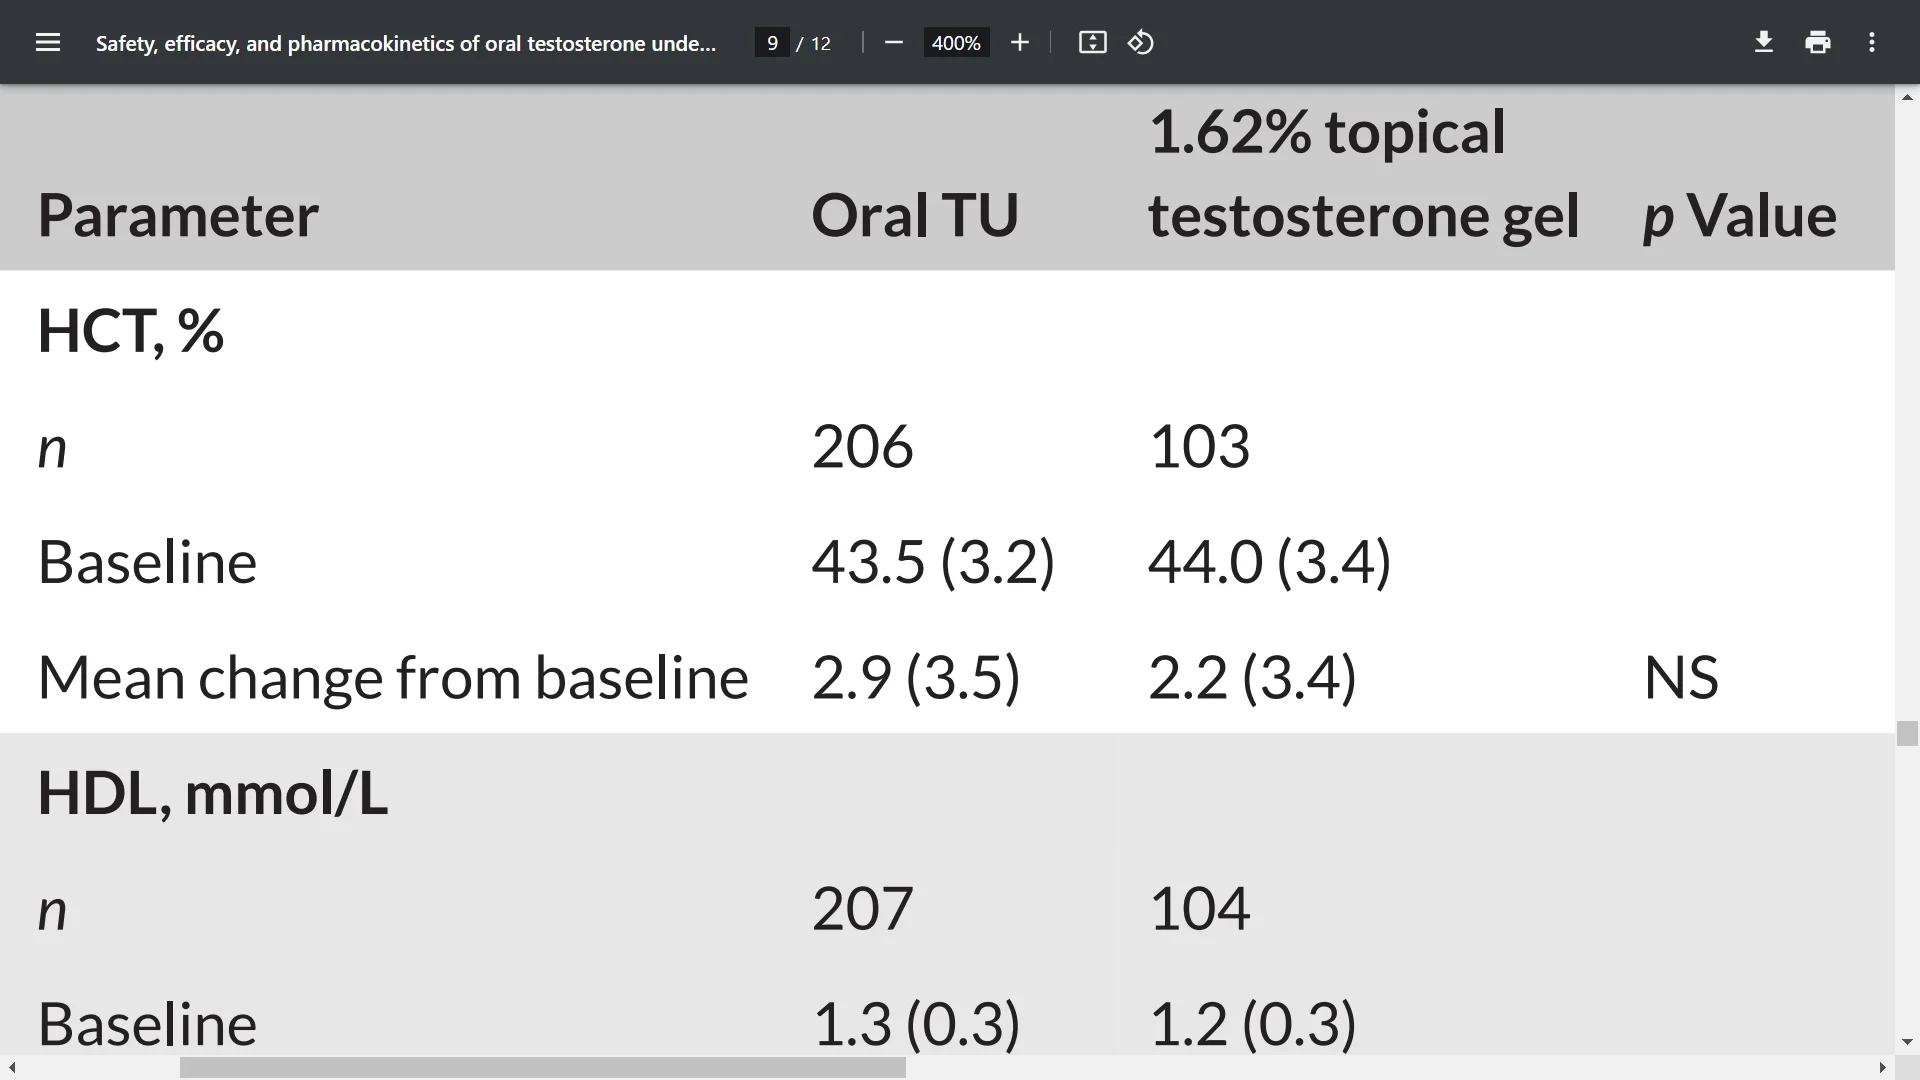This screenshot has height=1080, width=1920.
Task: Click the vertical scrollbar up arrow
Action: tap(1907, 97)
